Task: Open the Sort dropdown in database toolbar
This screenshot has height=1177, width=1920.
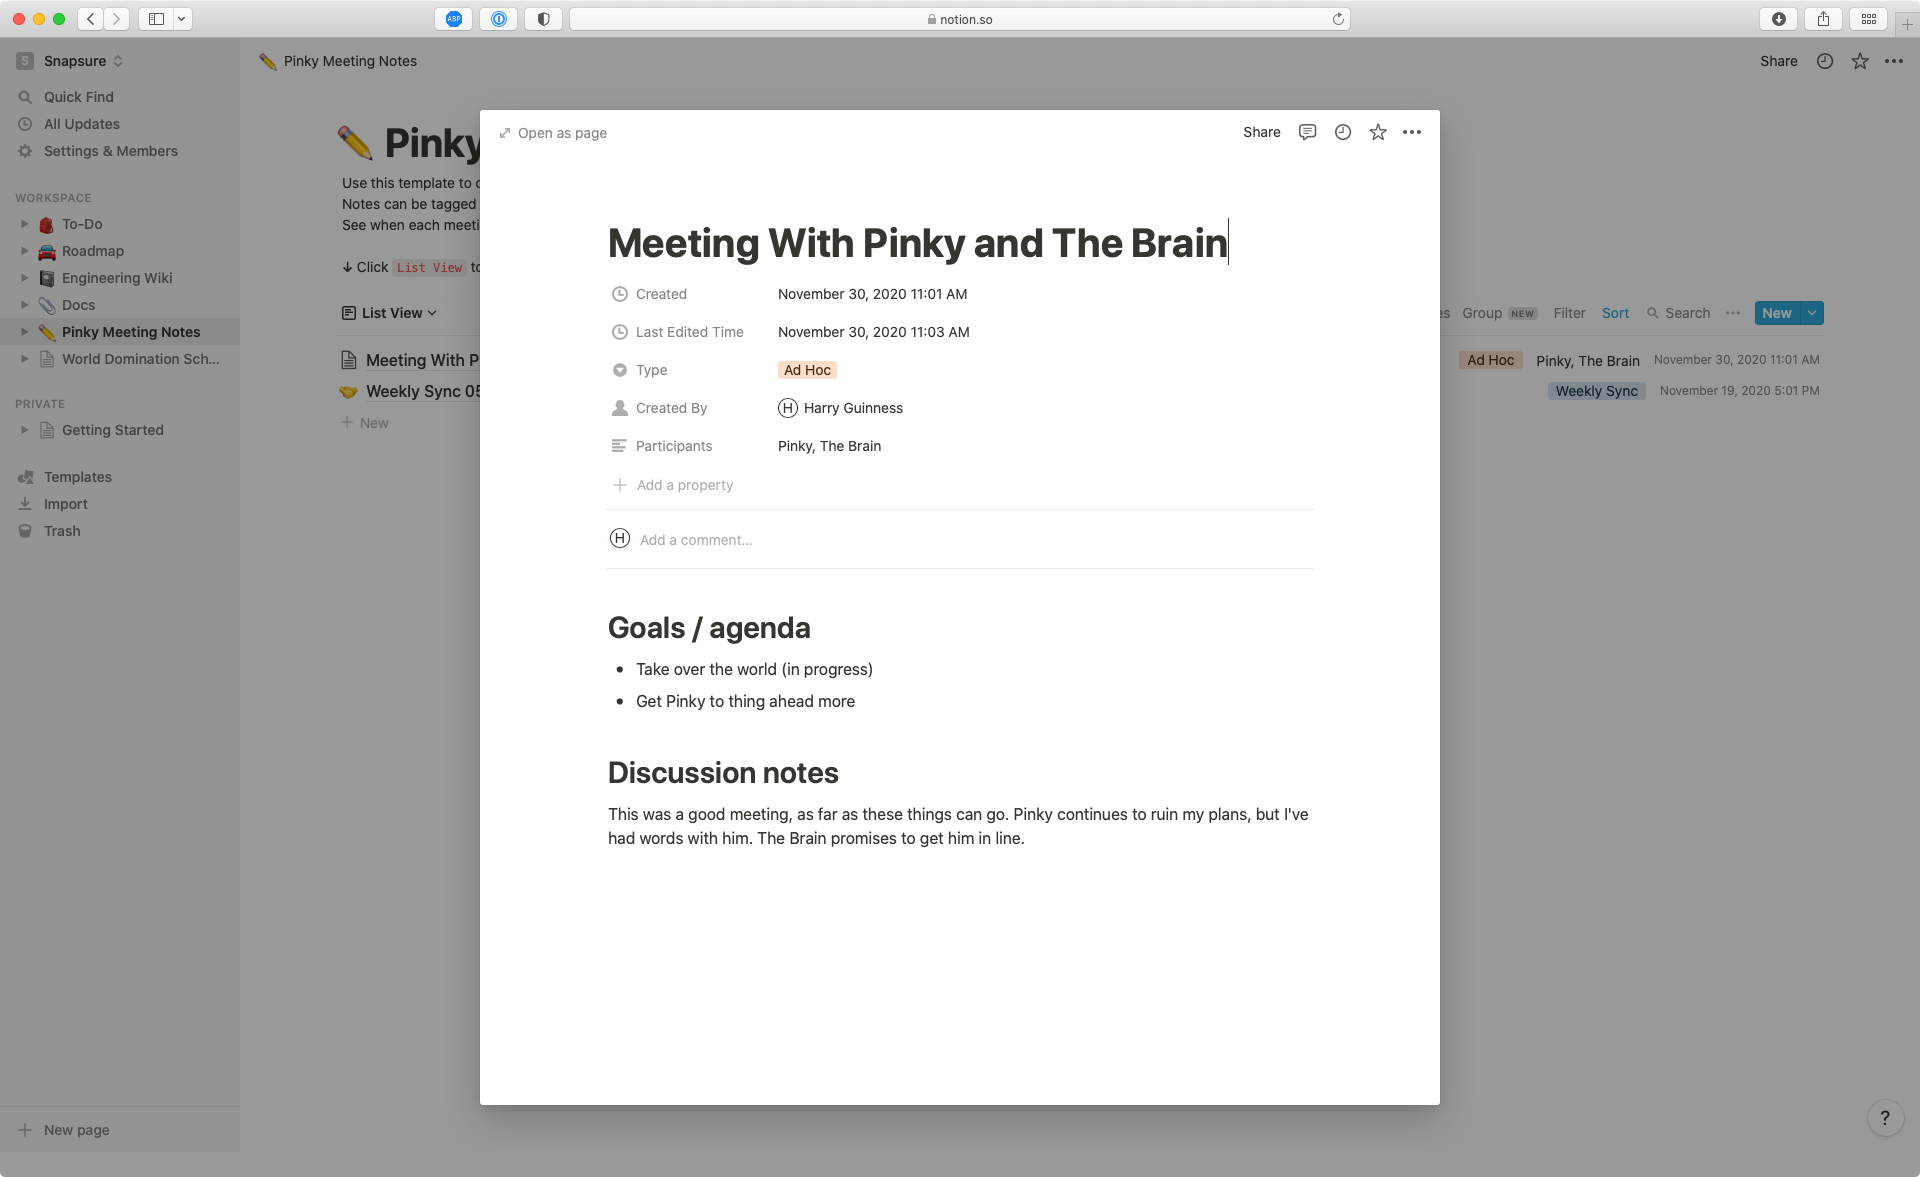Action: click(1614, 313)
